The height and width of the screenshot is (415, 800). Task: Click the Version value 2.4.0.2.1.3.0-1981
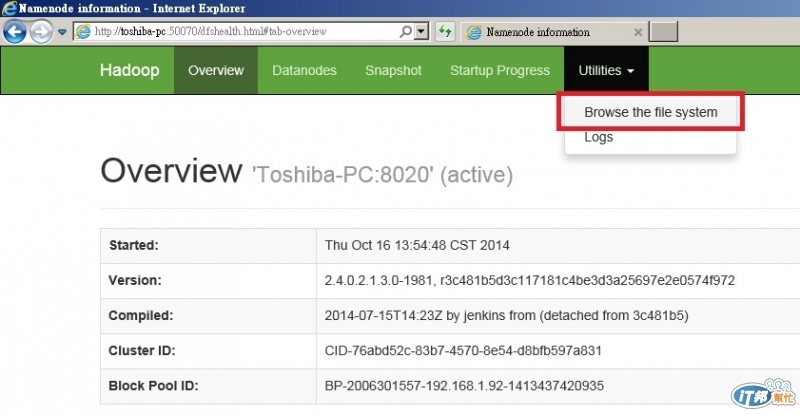click(x=530, y=280)
